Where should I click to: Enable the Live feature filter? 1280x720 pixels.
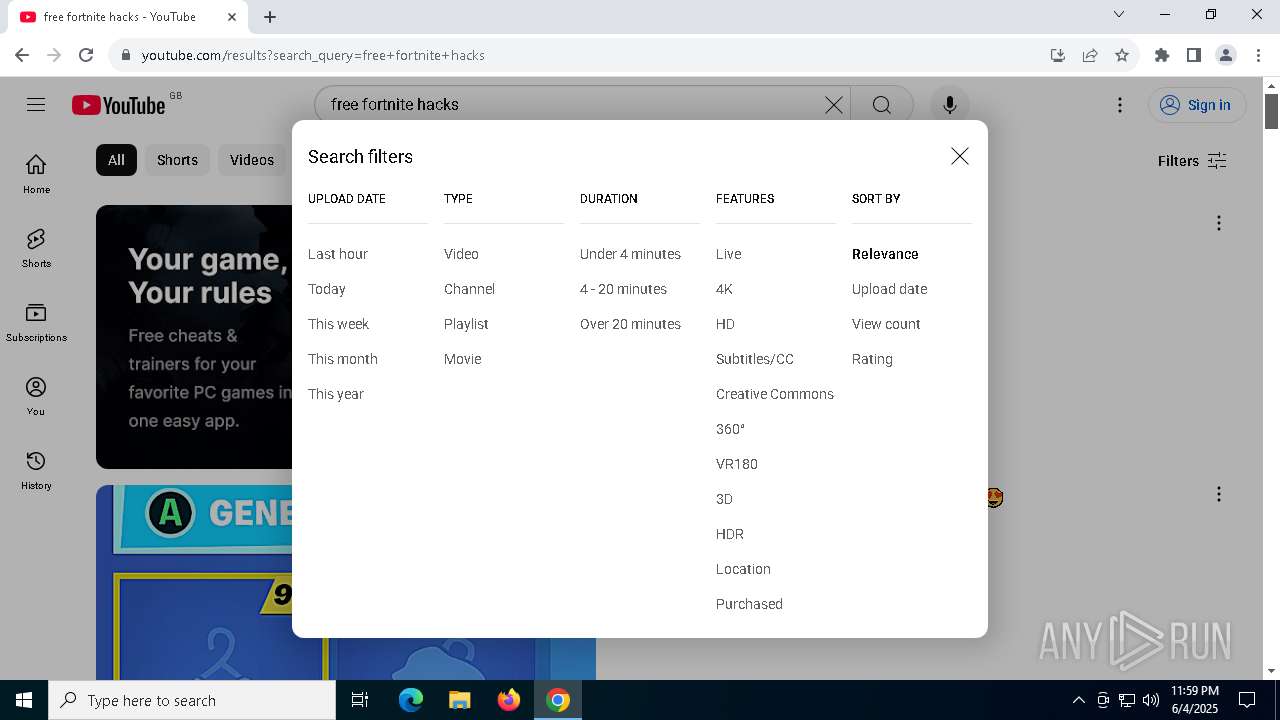pos(728,254)
